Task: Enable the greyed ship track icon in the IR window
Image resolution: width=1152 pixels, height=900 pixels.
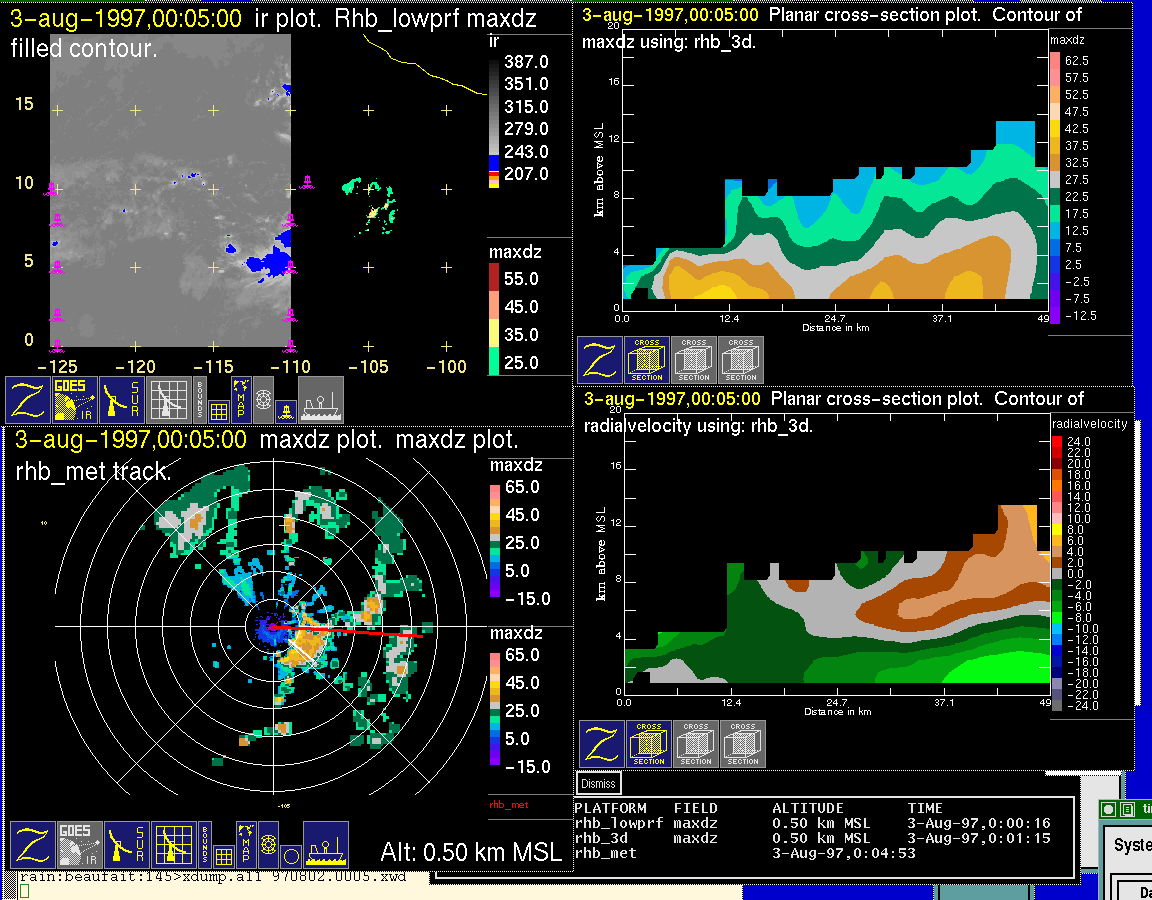Action: pos(321,400)
